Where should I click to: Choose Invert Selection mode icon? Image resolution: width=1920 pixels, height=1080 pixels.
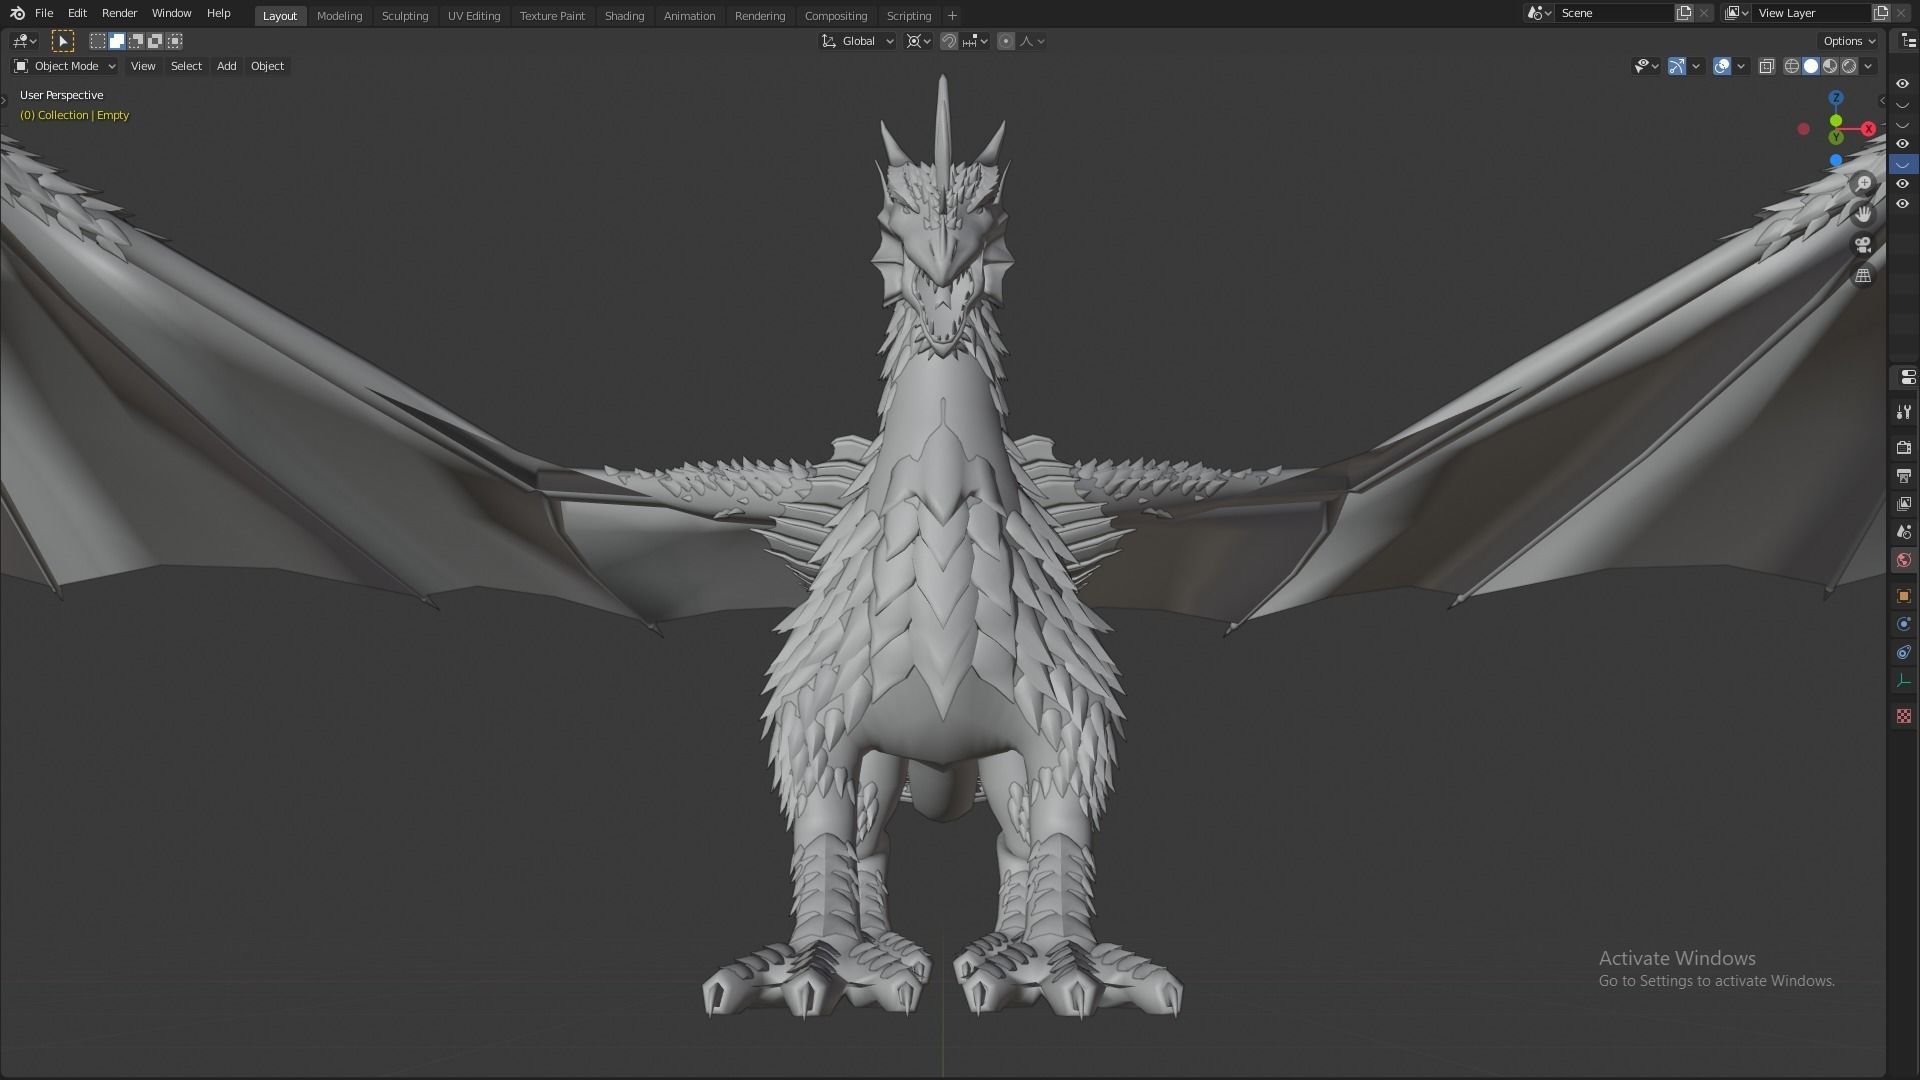(155, 41)
